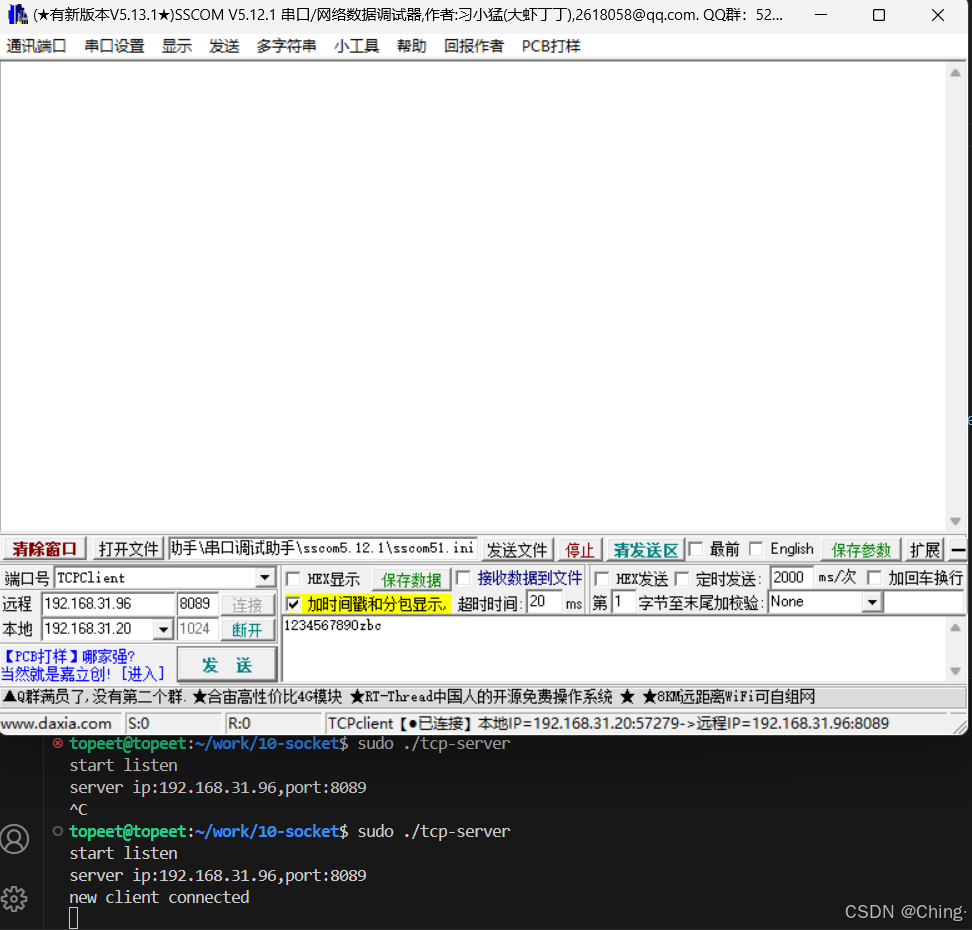
Task: Click 打开文件 button
Action: (x=128, y=549)
